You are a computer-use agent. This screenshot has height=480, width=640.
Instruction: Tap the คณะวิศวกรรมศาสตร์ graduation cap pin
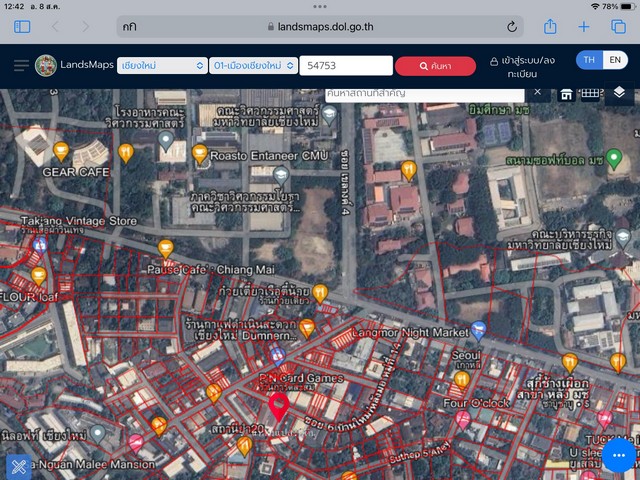(x=329, y=116)
